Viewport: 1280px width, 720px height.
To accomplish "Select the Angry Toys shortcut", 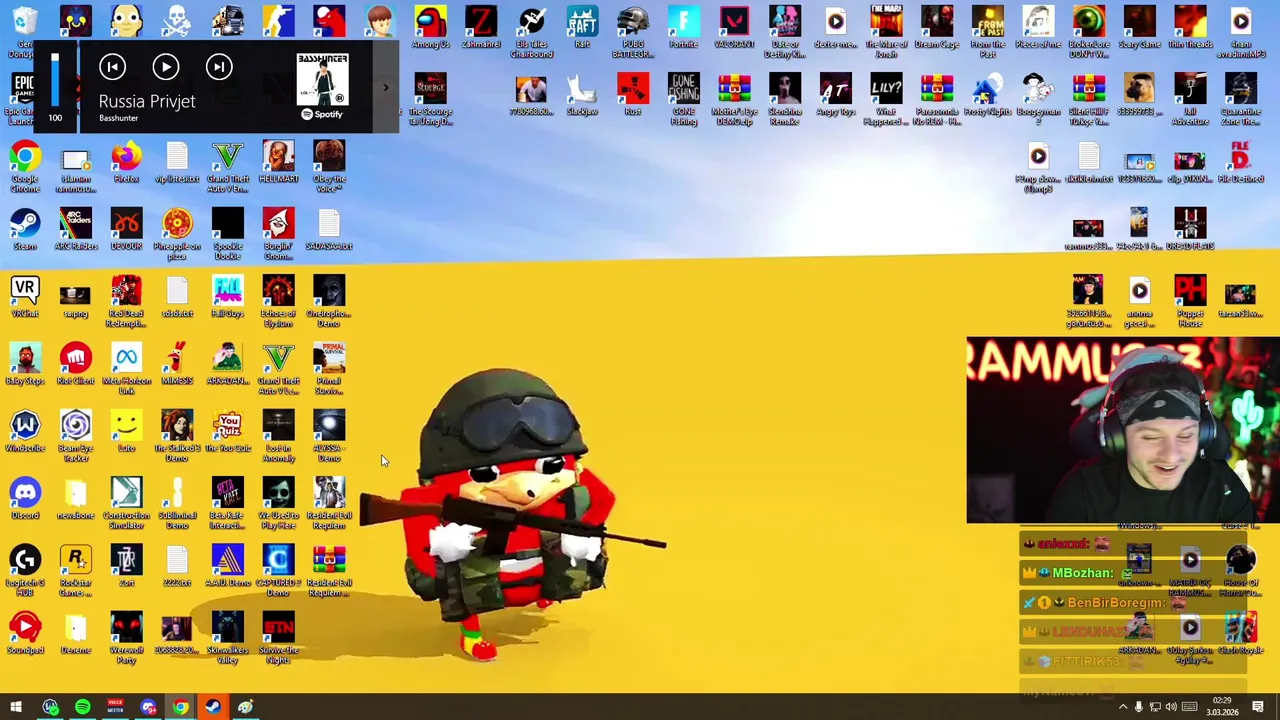I will point(835,95).
